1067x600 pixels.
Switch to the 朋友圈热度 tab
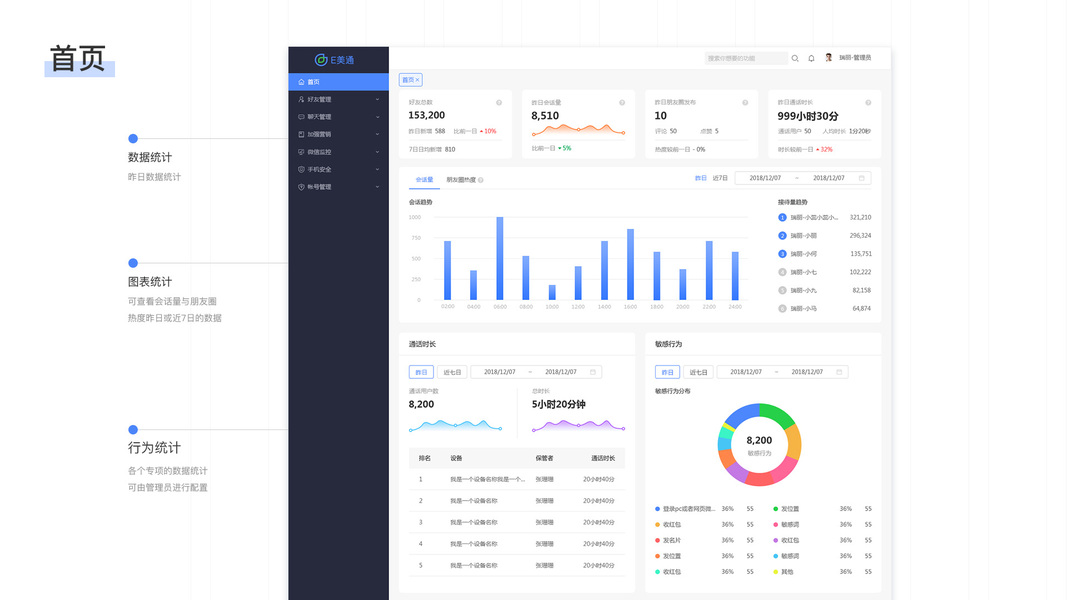461,180
